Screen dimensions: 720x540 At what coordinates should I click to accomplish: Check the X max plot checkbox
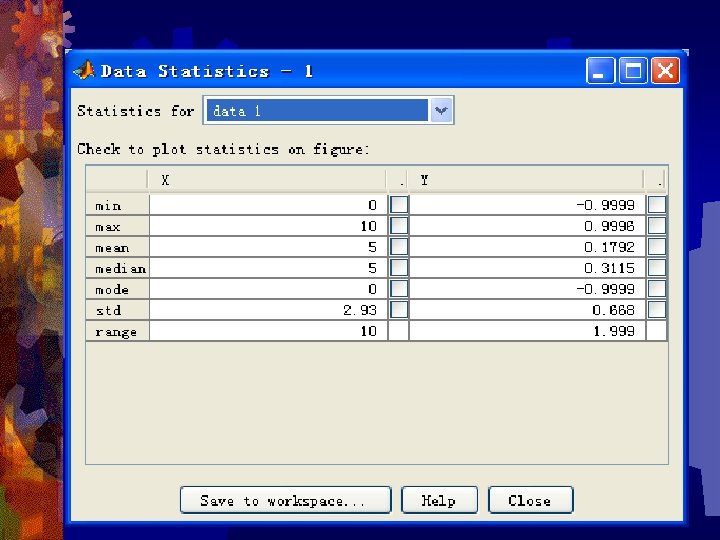pyautogui.click(x=399, y=225)
